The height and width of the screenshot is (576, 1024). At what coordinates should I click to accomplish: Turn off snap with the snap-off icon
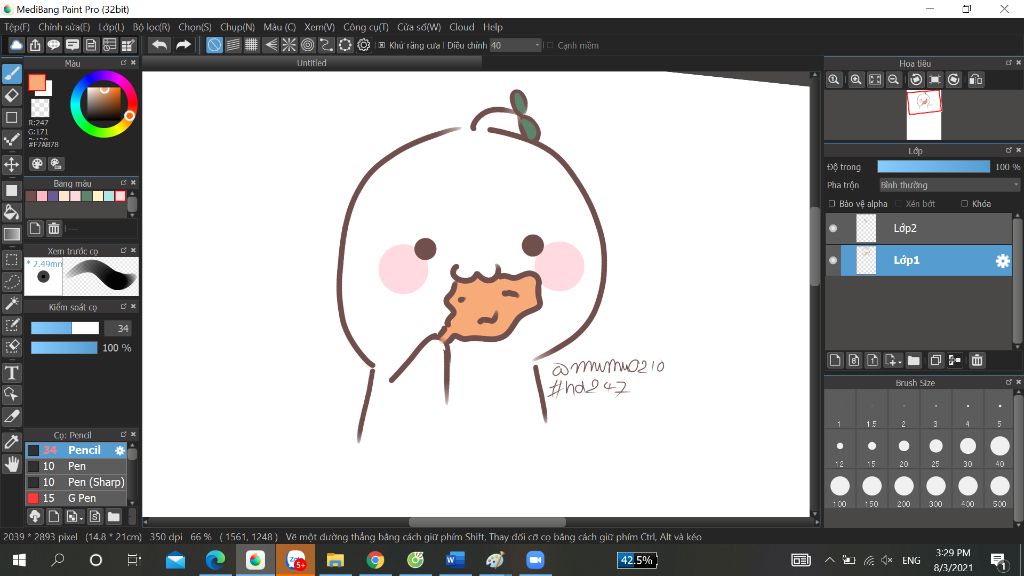click(214, 45)
